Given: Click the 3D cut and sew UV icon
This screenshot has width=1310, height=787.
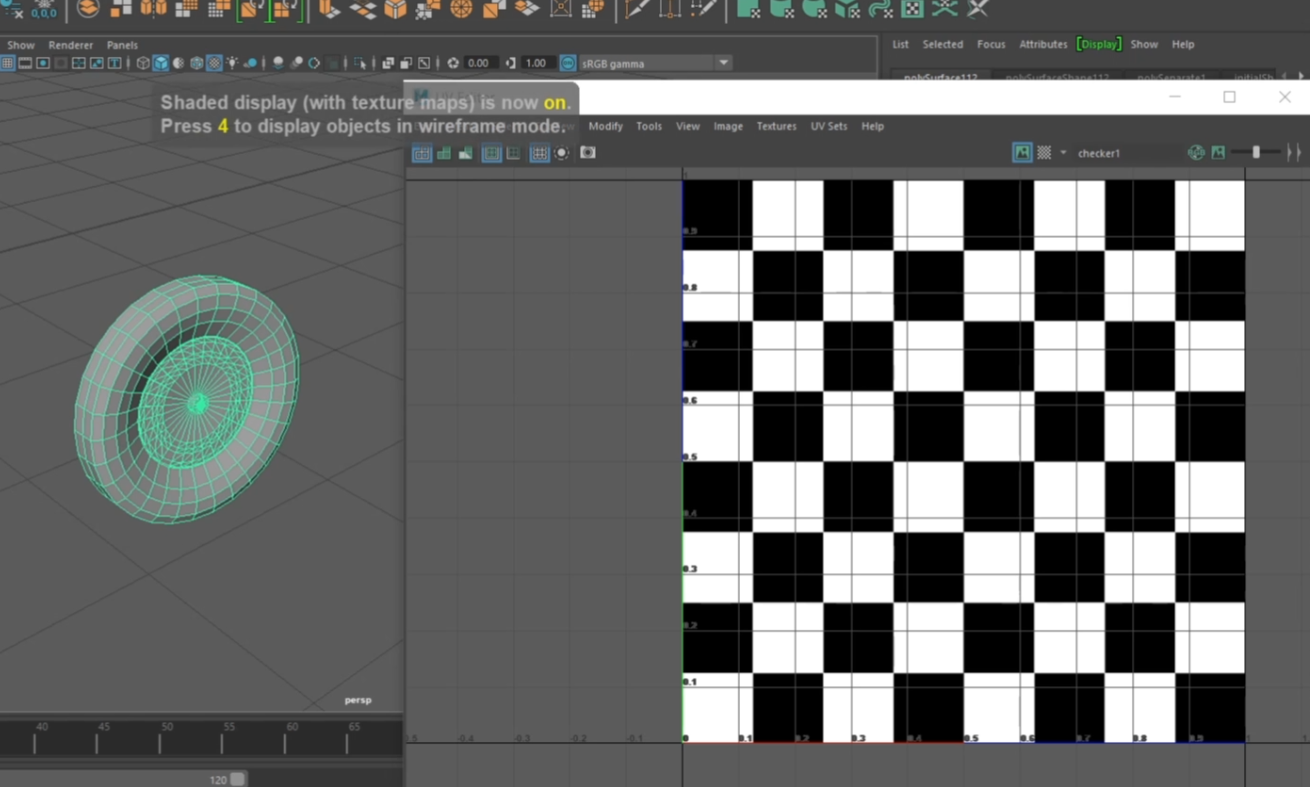Looking at the screenshot, I should tap(944, 9).
